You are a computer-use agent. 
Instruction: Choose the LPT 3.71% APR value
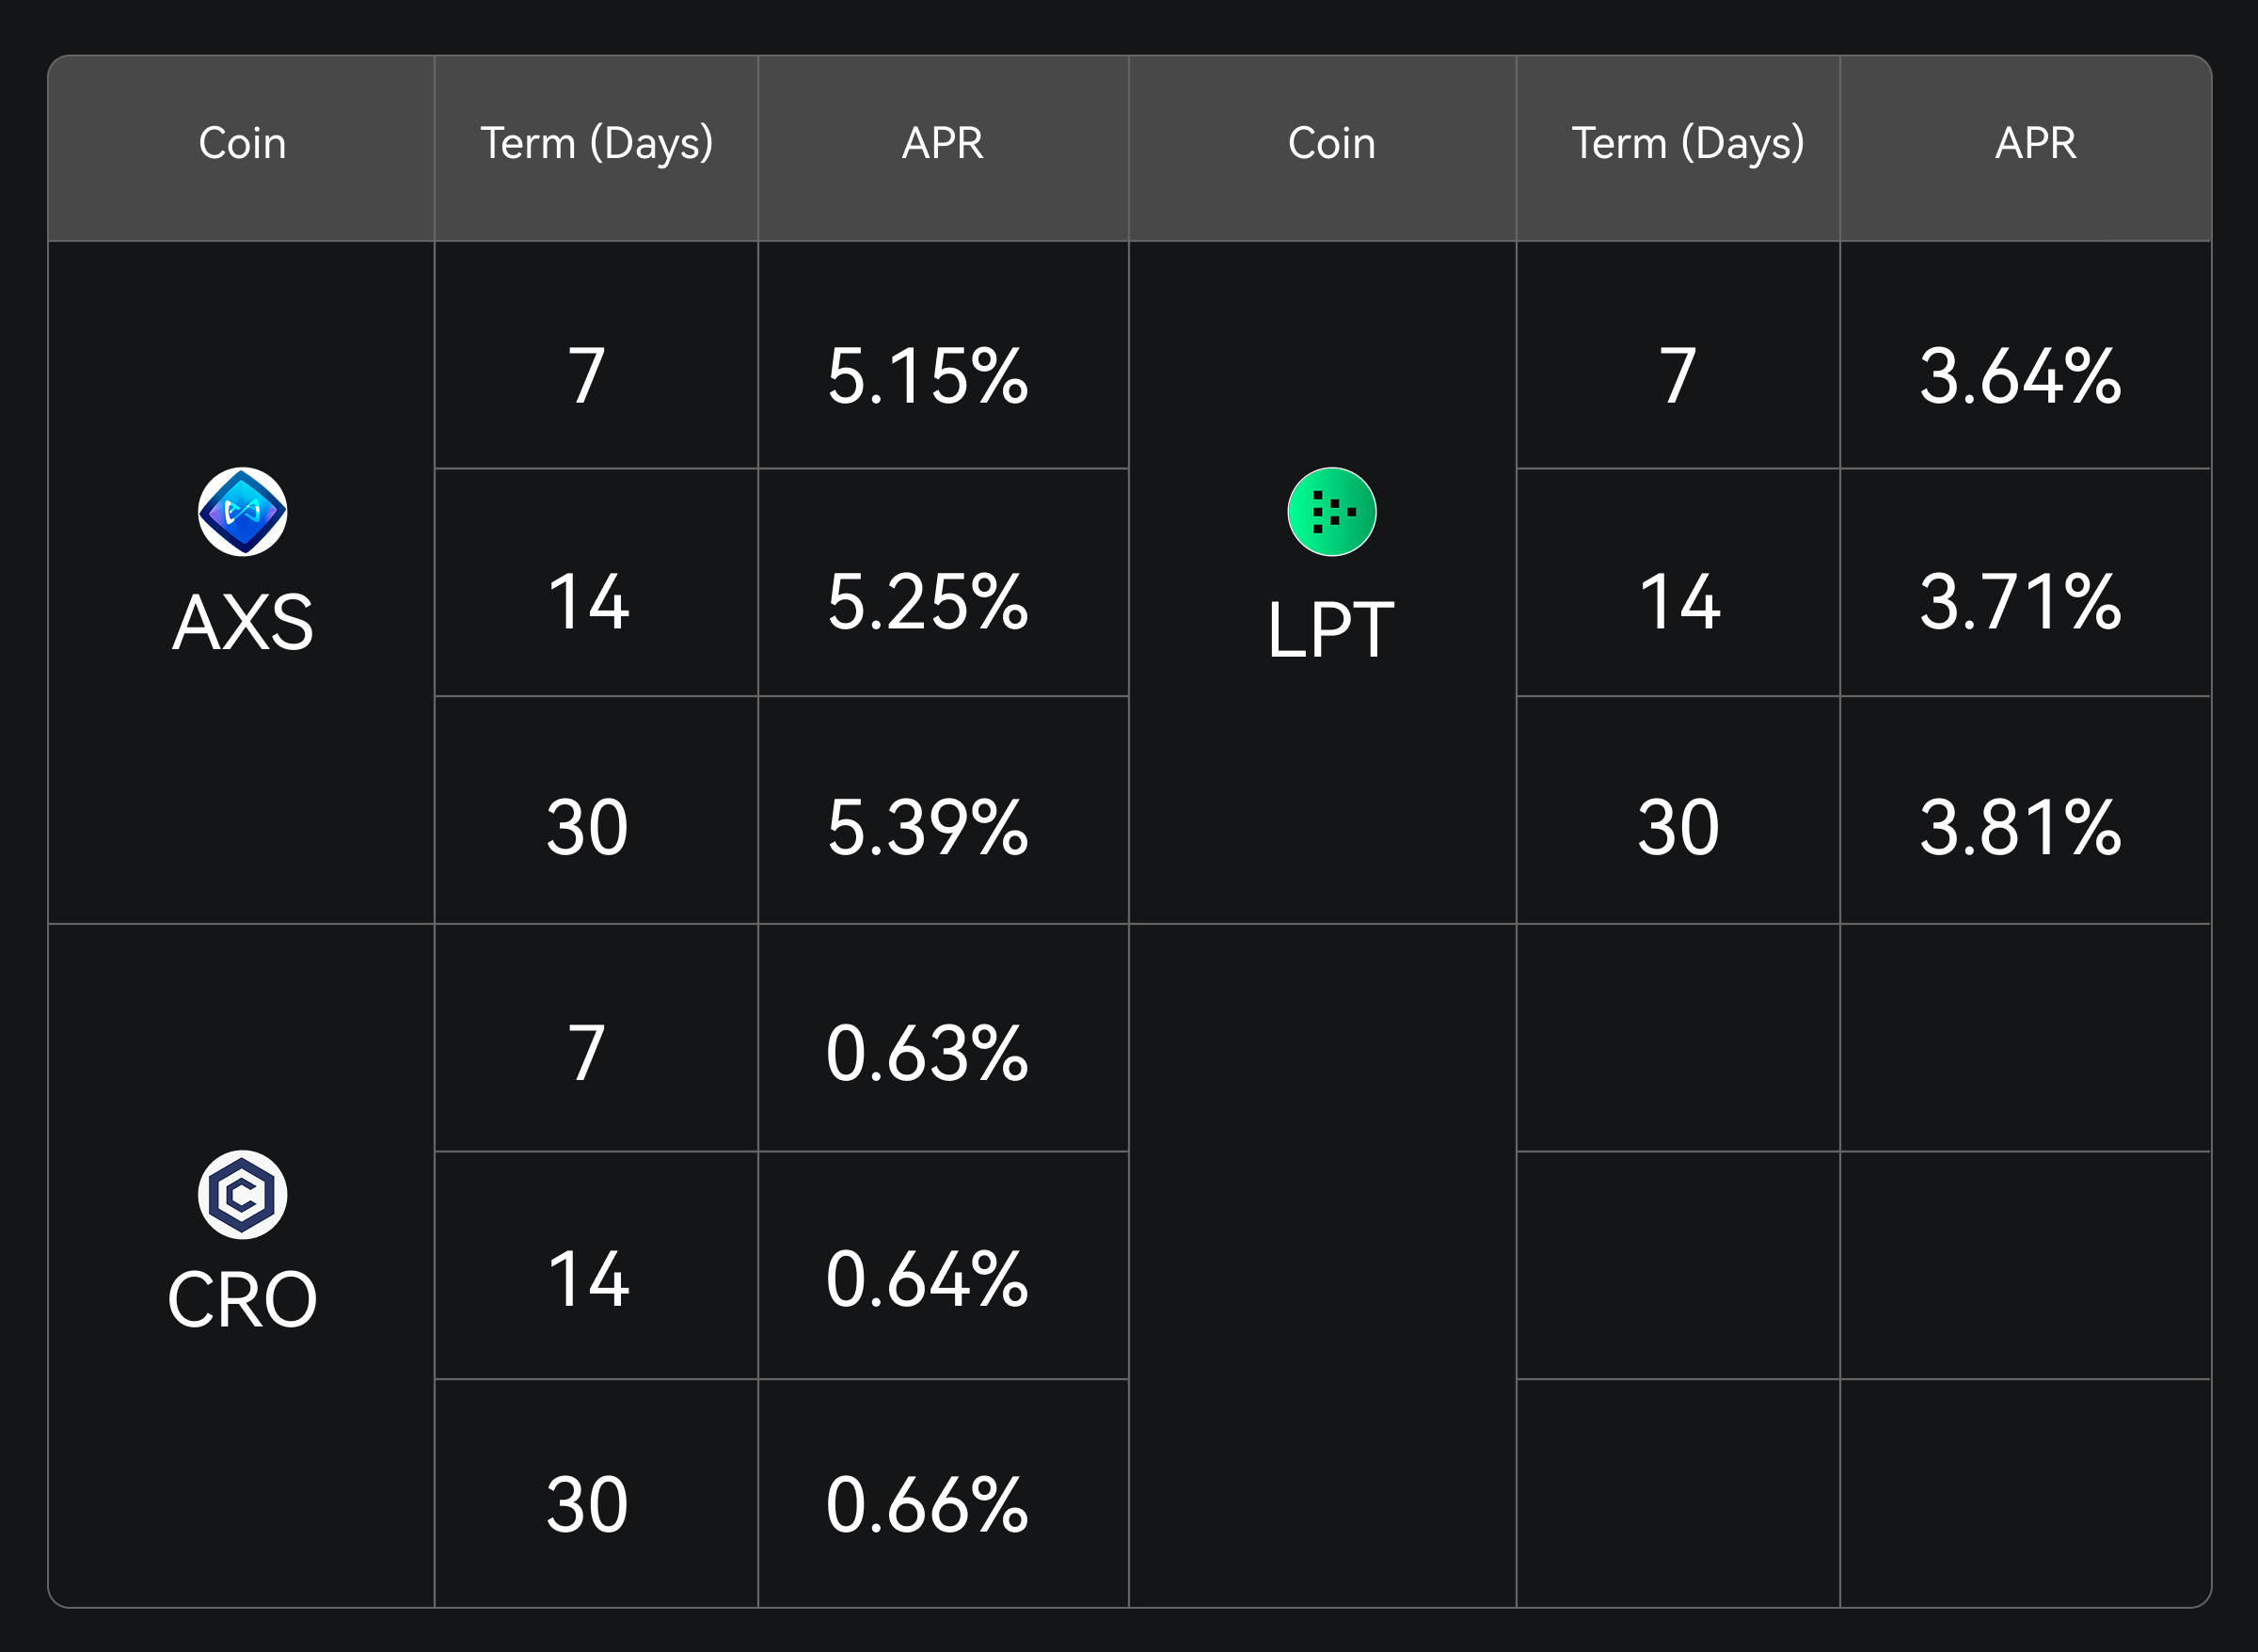coord(2020,602)
